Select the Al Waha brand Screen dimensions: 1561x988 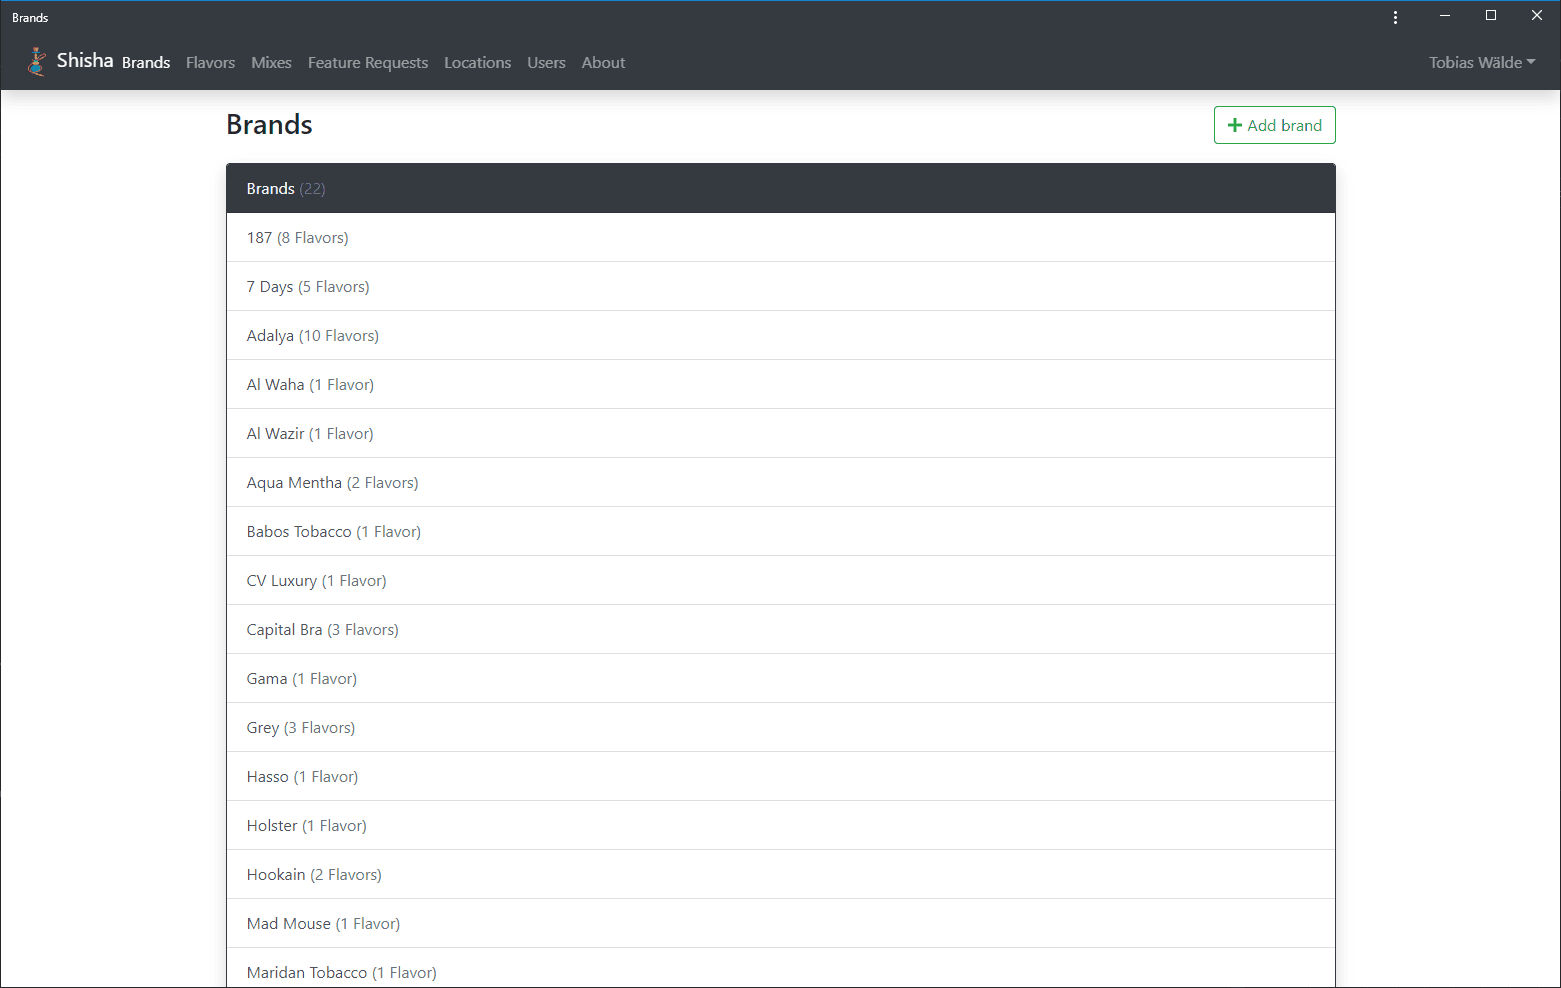click(x=781, y=385)
